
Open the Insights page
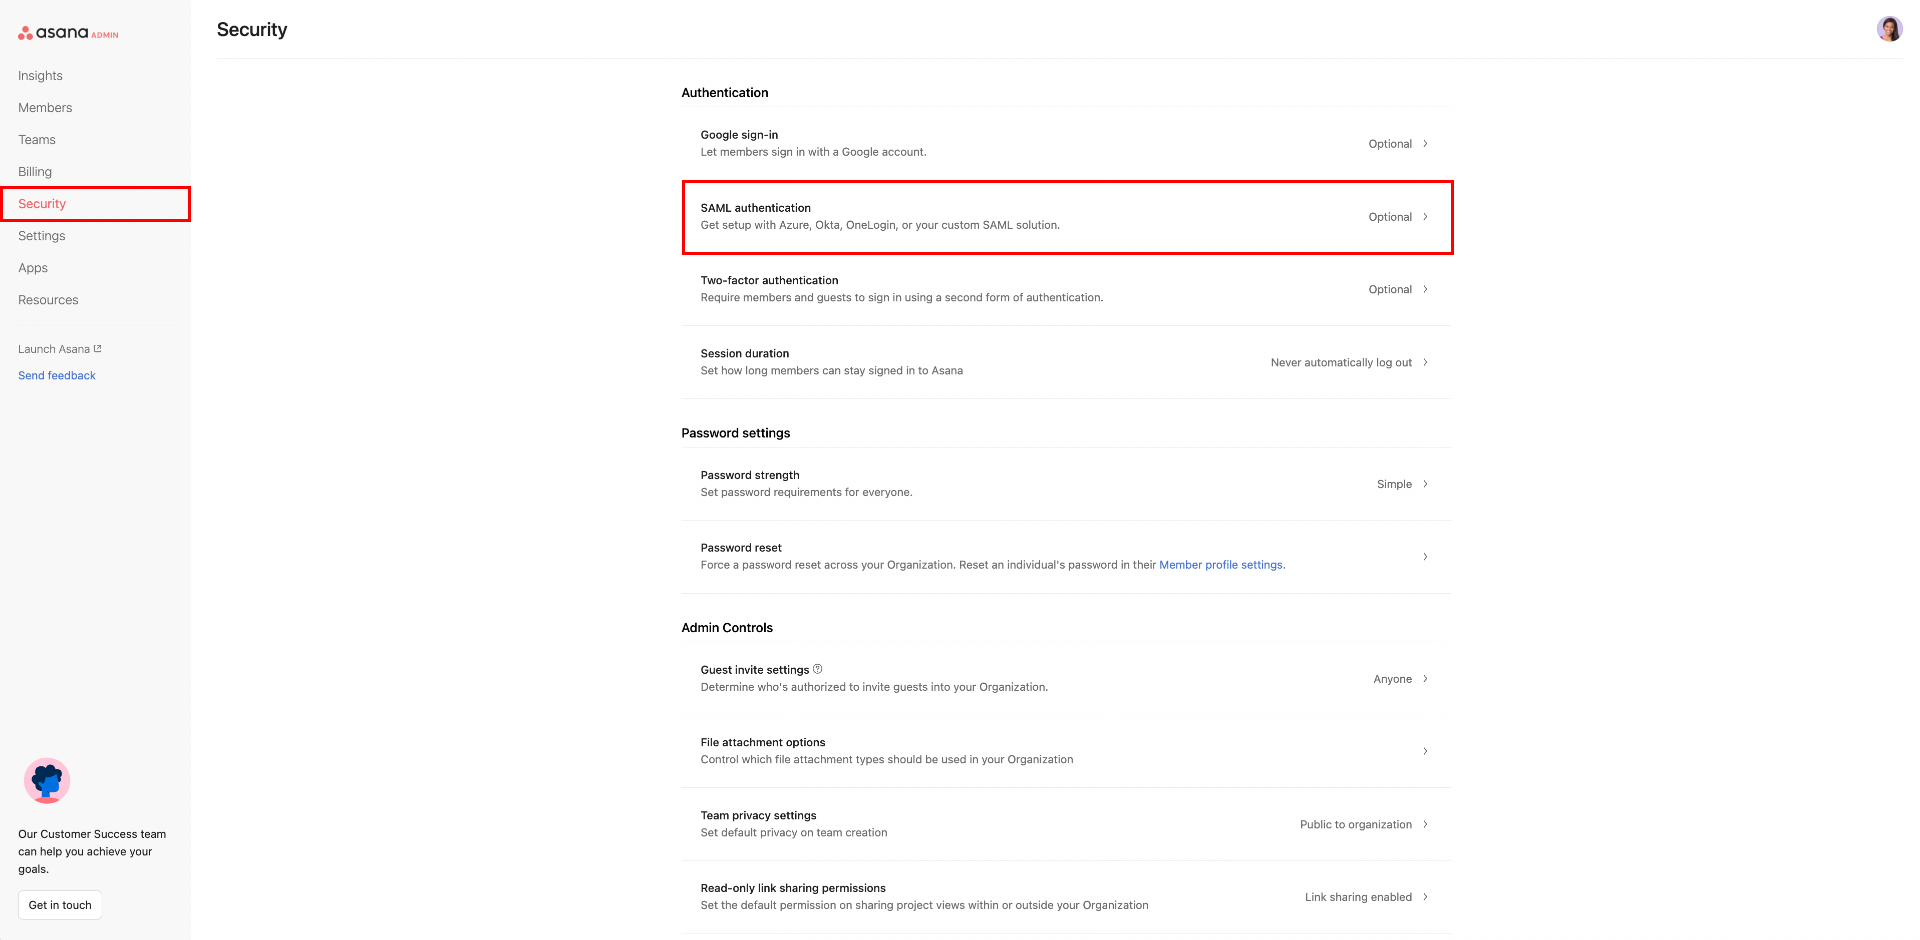pos(40,76)
